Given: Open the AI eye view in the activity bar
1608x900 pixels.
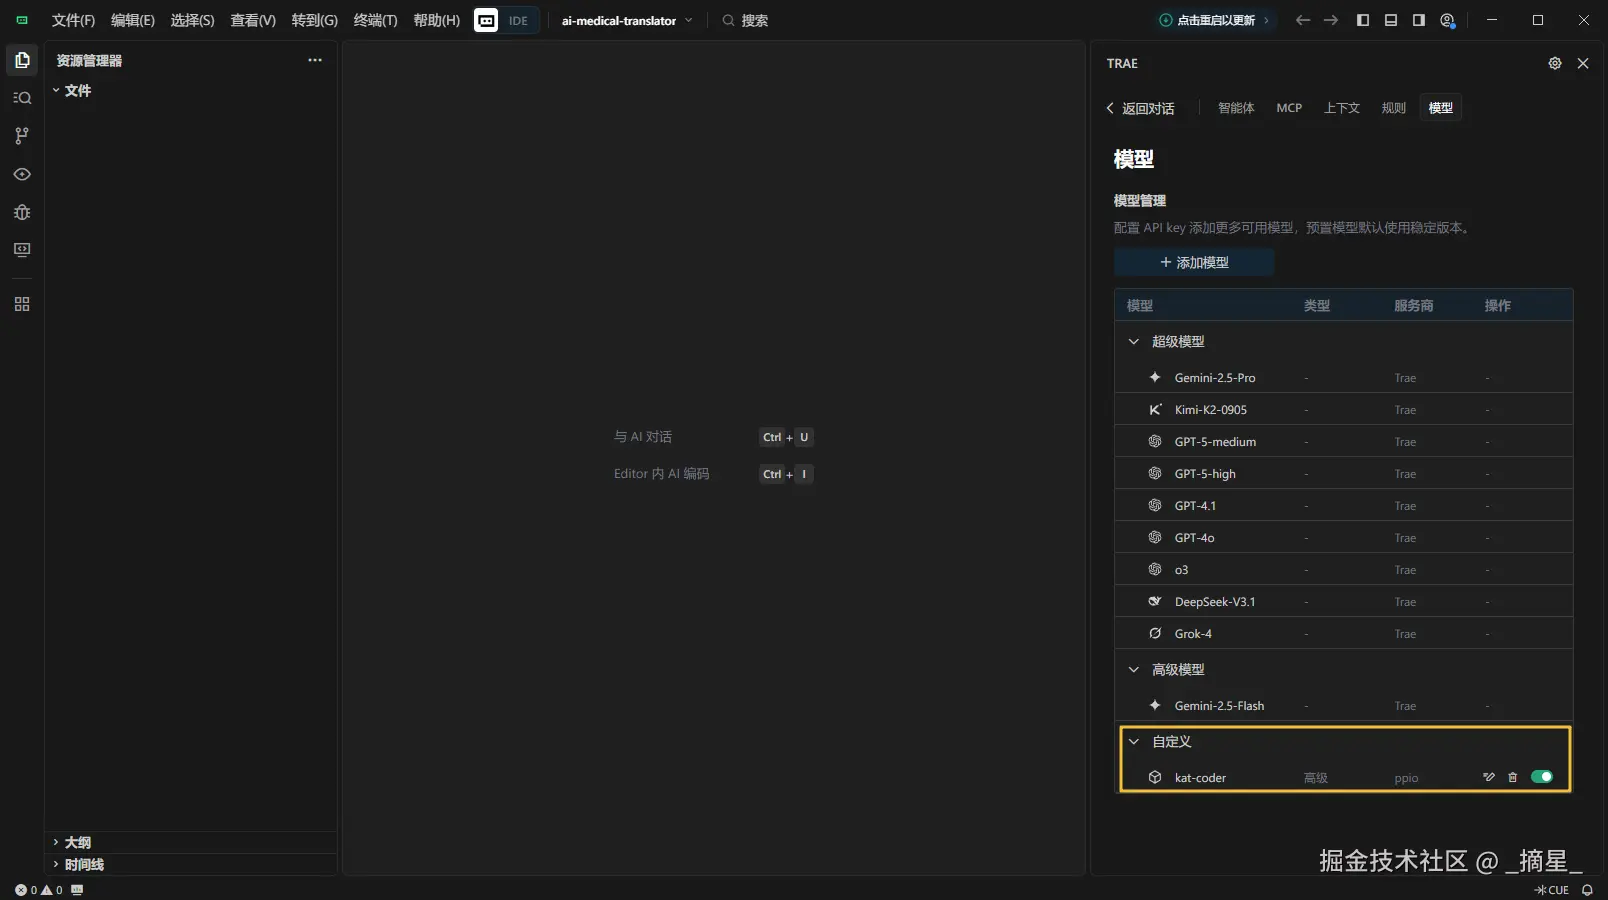Looking at the screenshot, I should point(22,174).
